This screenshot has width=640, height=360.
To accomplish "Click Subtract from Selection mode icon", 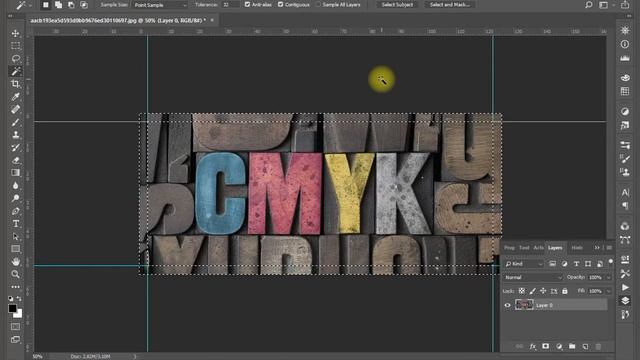I will [x=71, y=5].
